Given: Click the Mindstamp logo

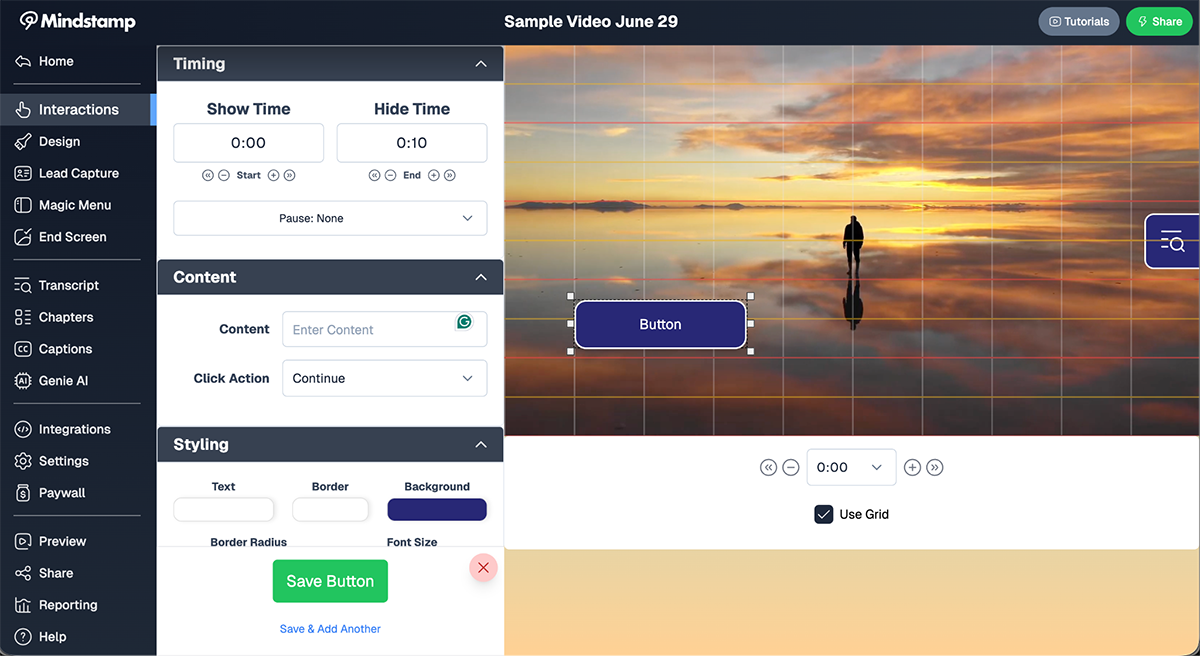Looking at the screenshot, I should coord(77,21).
